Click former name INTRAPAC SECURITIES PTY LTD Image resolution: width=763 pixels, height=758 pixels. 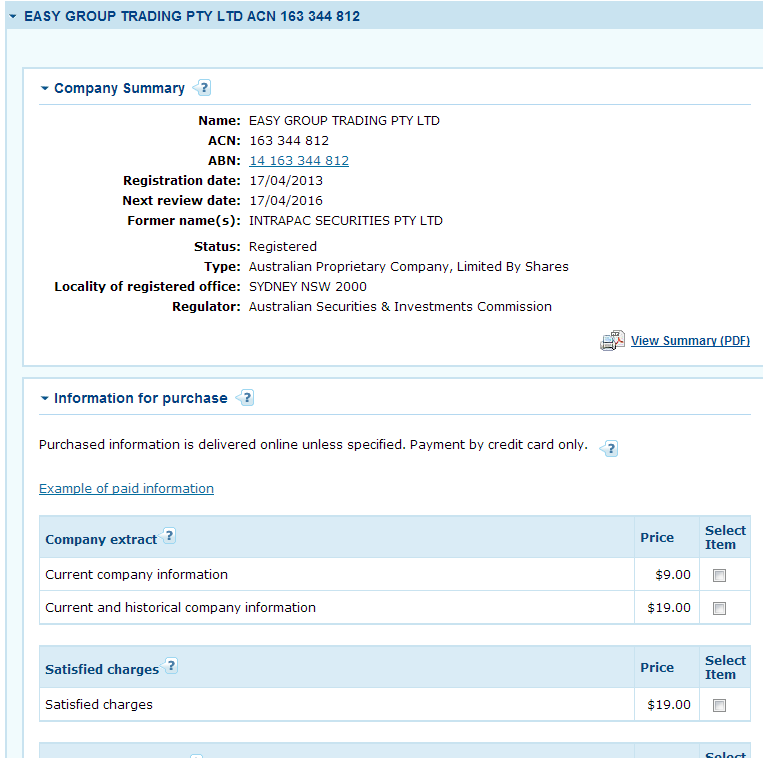[345, 221]
